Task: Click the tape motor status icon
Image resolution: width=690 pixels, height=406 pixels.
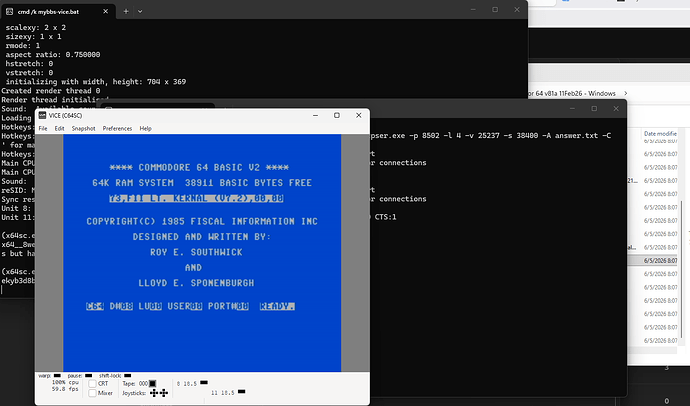Action: (152, 384)
